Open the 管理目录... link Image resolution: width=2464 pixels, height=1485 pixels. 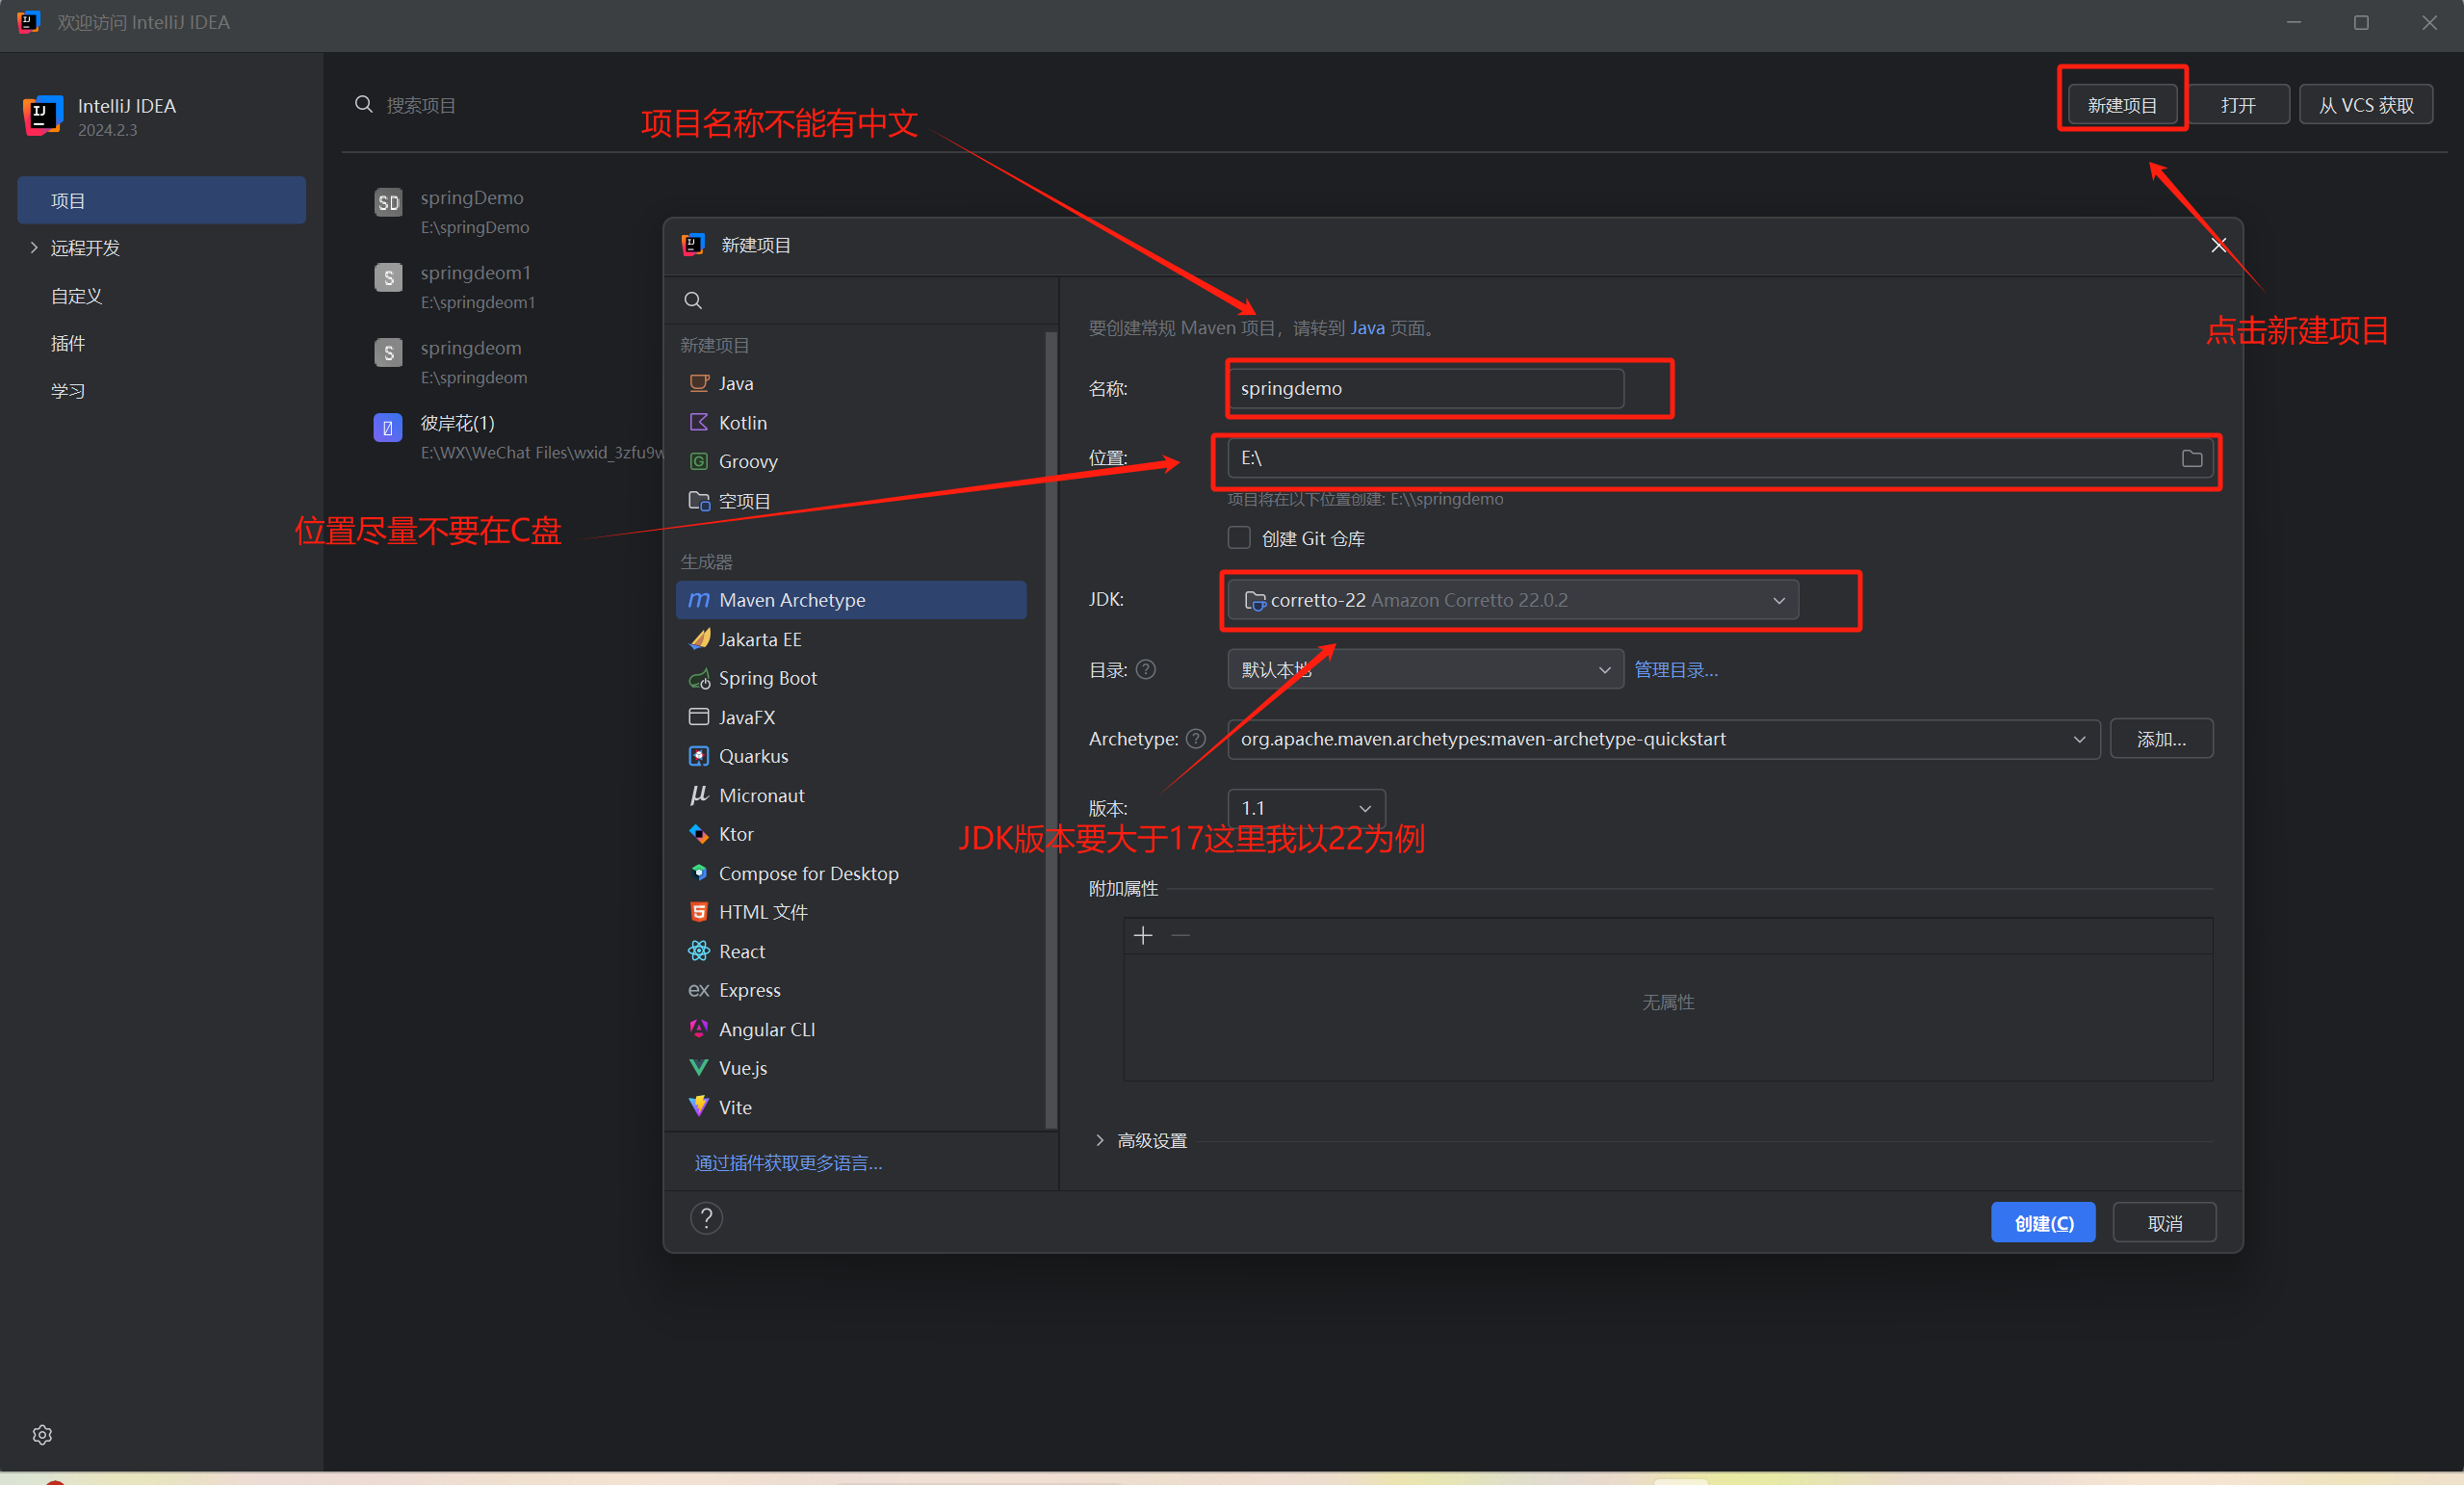1676,670
